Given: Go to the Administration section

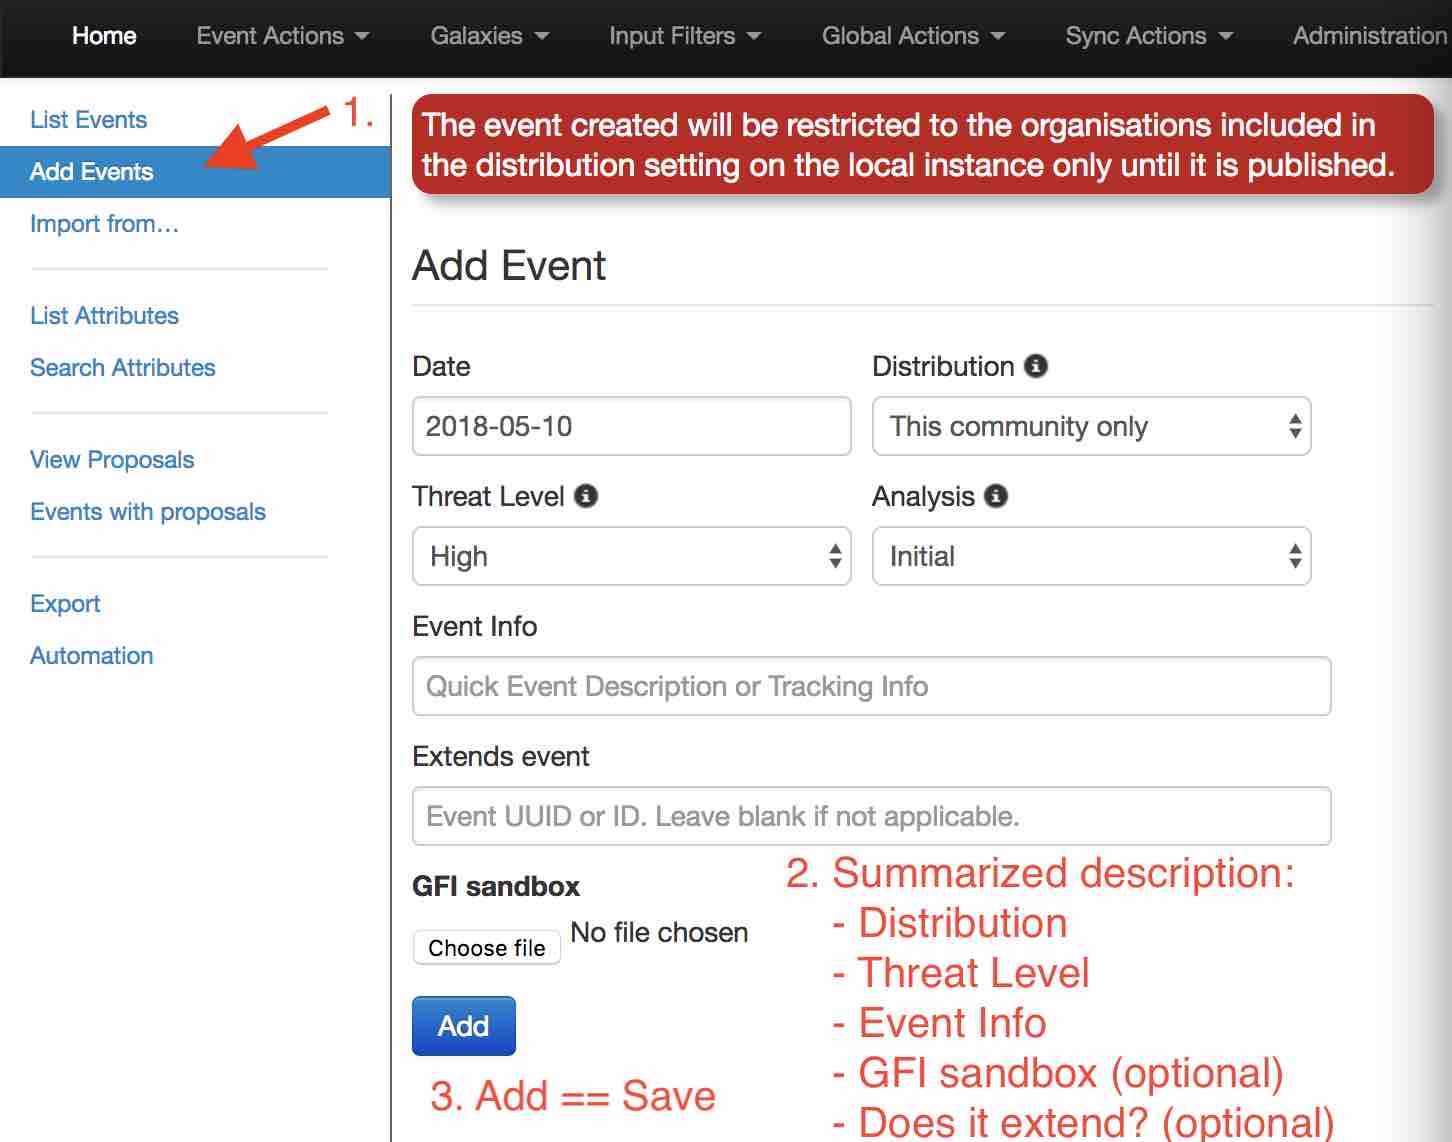Looking at the screenshot, I should [x=1368, y=35].
